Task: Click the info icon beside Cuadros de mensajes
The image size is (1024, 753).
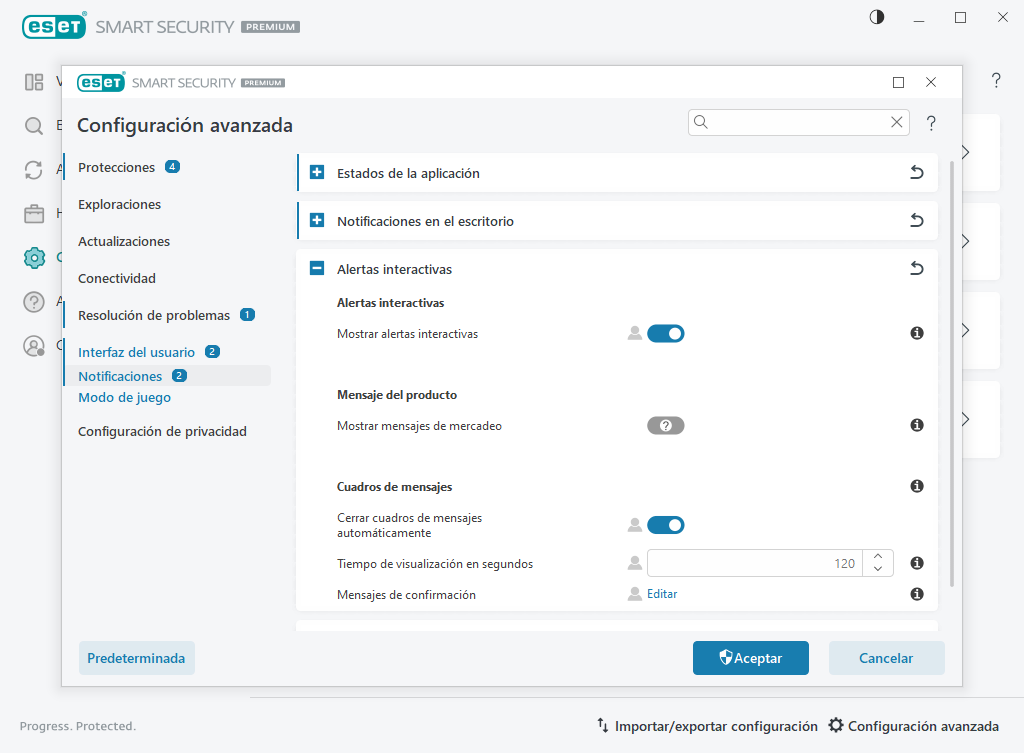Action: pyautogui.click(x=916, y=486)
